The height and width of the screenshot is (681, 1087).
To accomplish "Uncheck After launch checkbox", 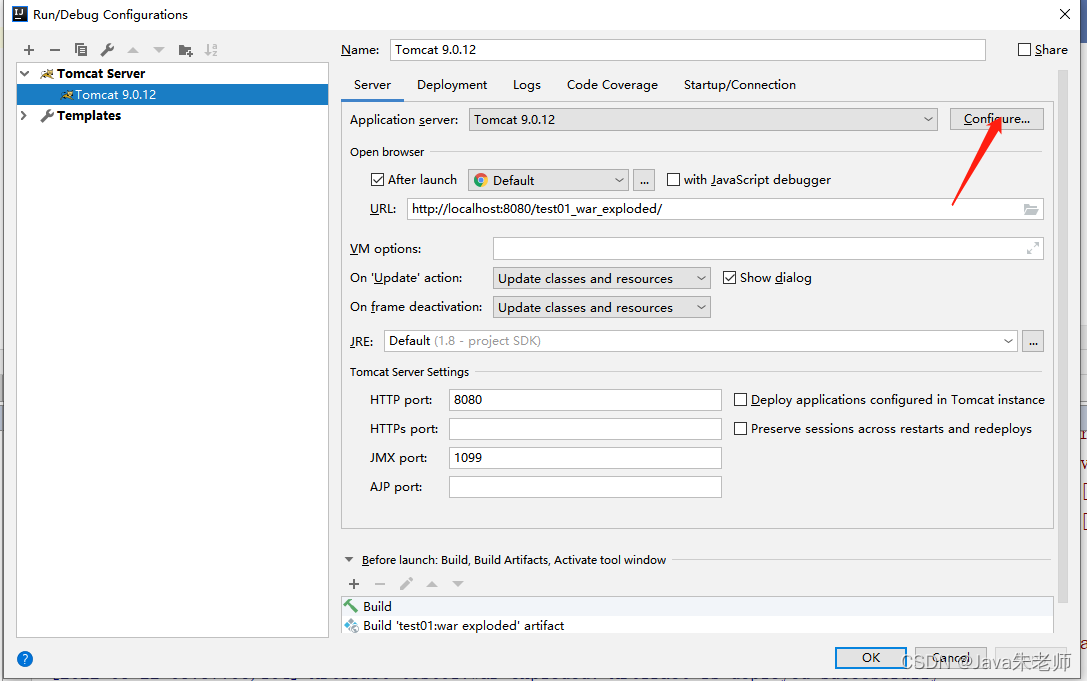I will pos(377,180).
